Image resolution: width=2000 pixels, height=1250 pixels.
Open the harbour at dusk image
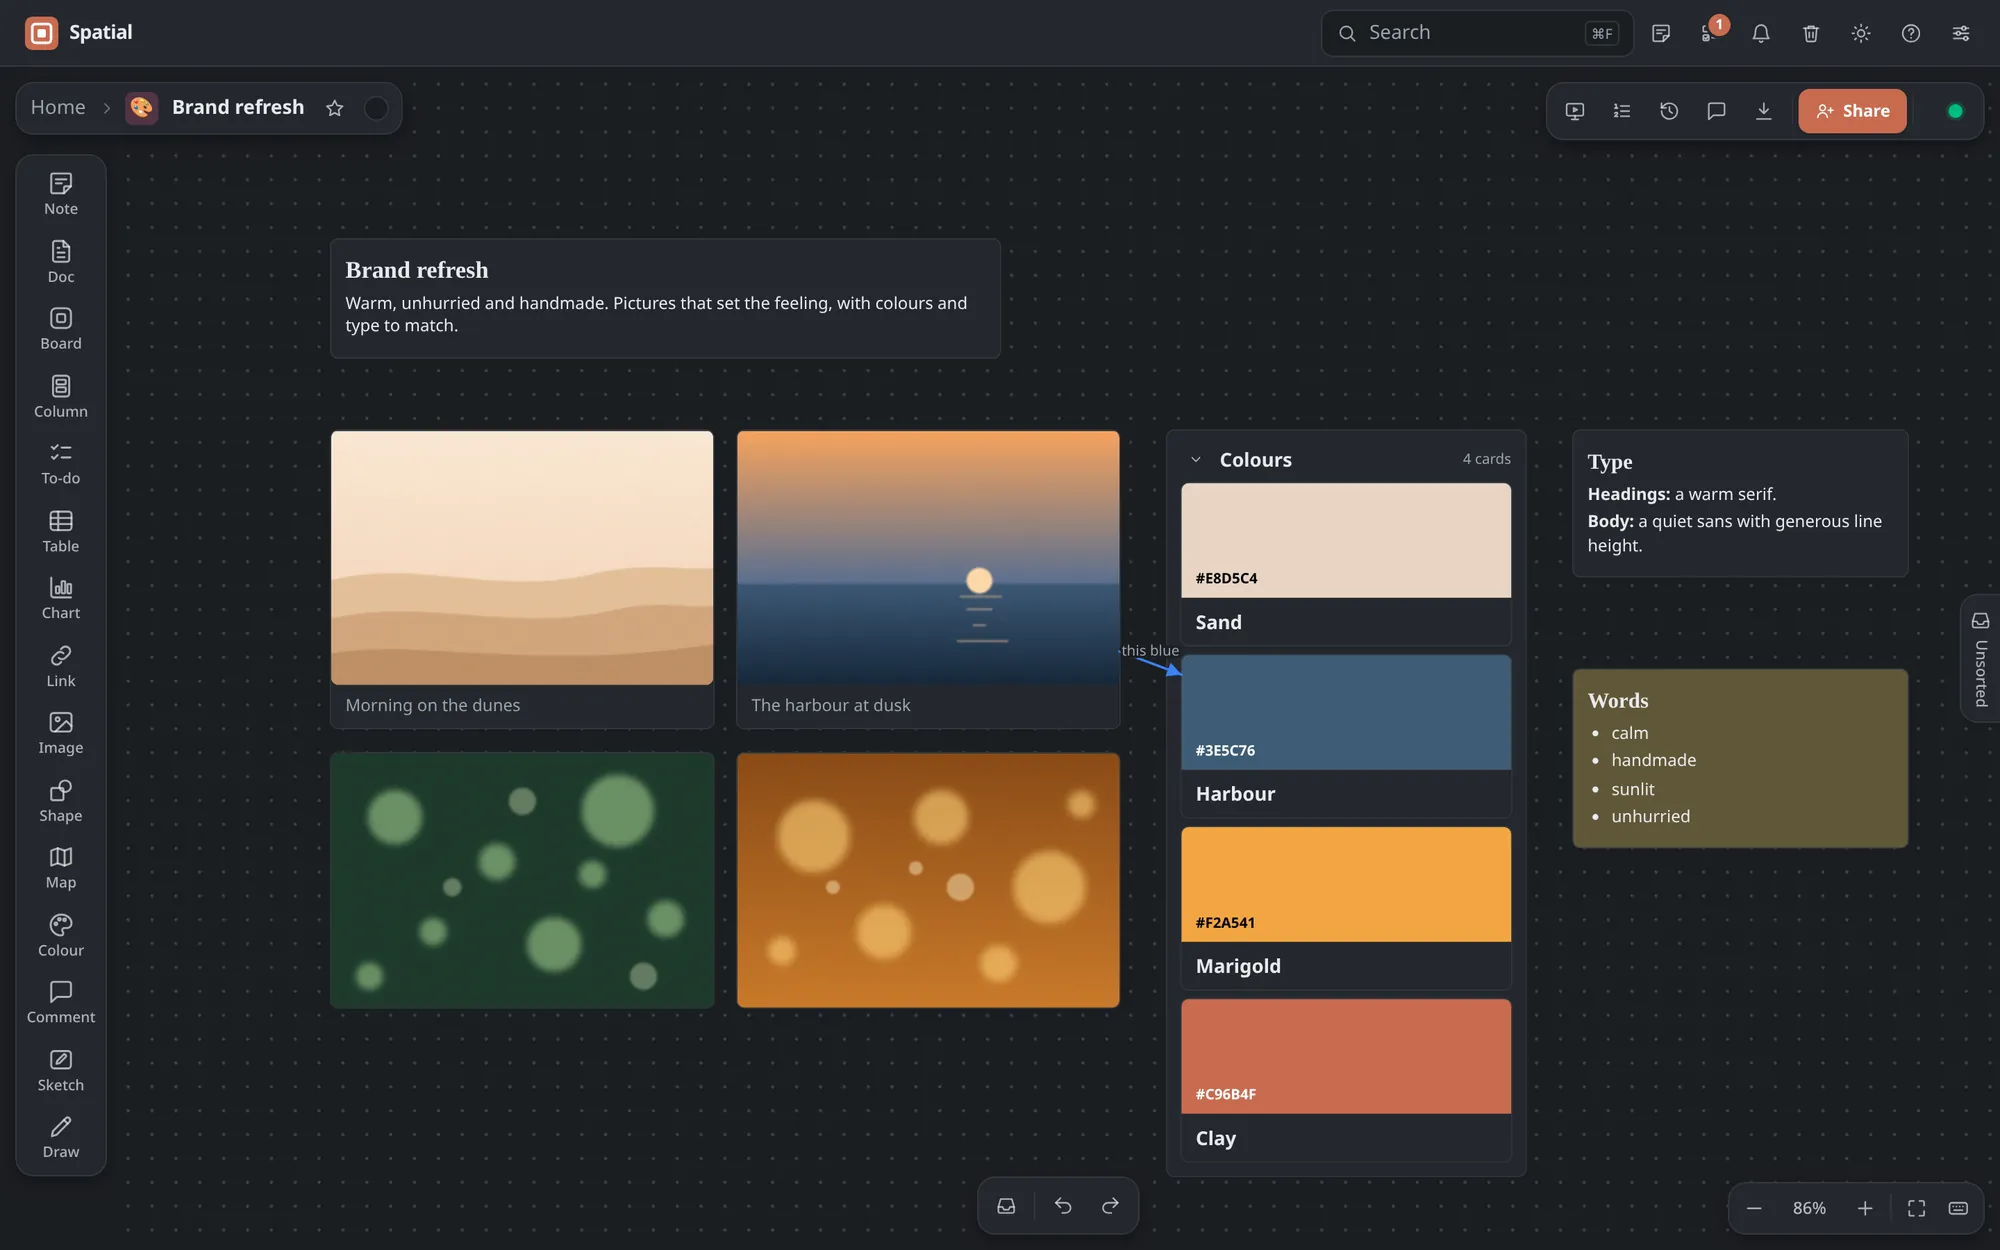[x=928, y=558]
